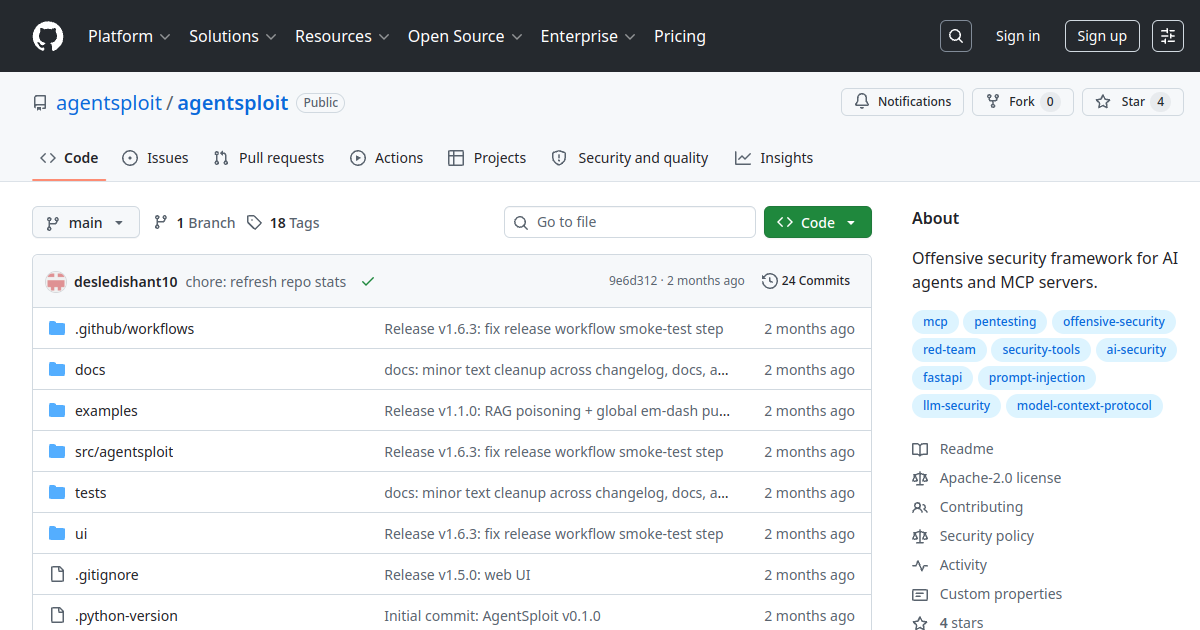Image resolution: width=1200 pixels, height=630 pixels.
Task: Click 'Initial commit: AgentSploit v0.1.0' message
Action: coord(492,616)
